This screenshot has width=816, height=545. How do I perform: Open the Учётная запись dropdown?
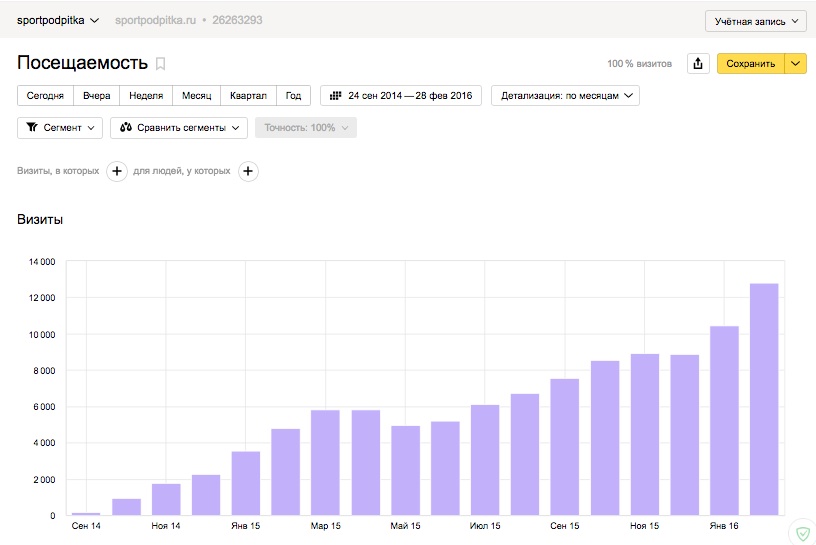[756, 21]
